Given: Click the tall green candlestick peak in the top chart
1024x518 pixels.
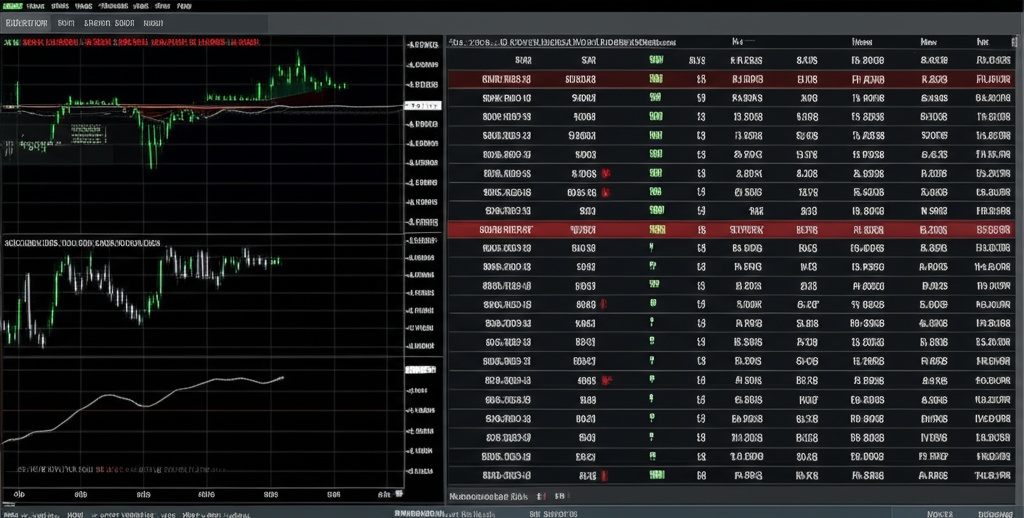Looking at the screenshot, I should [298, 68].
